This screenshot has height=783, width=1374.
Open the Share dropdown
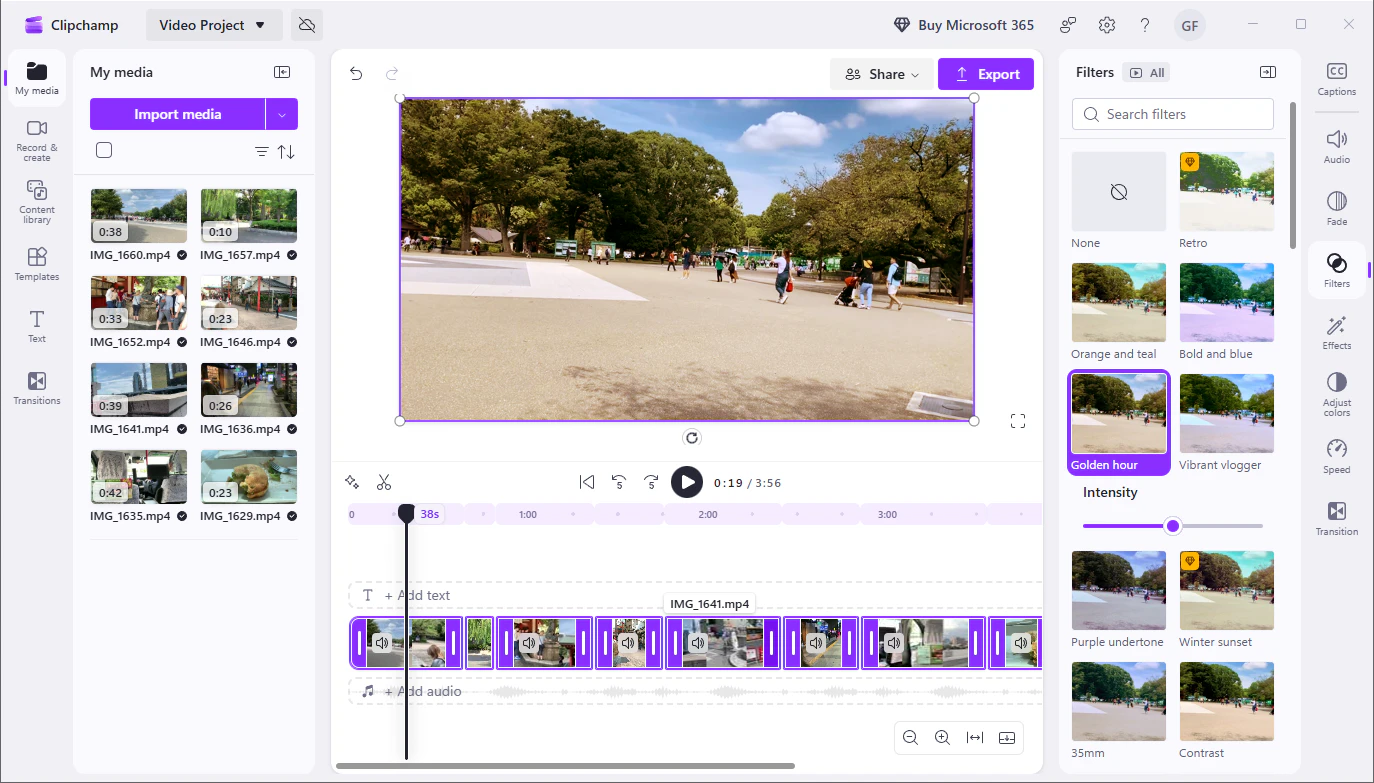[881, 73]
